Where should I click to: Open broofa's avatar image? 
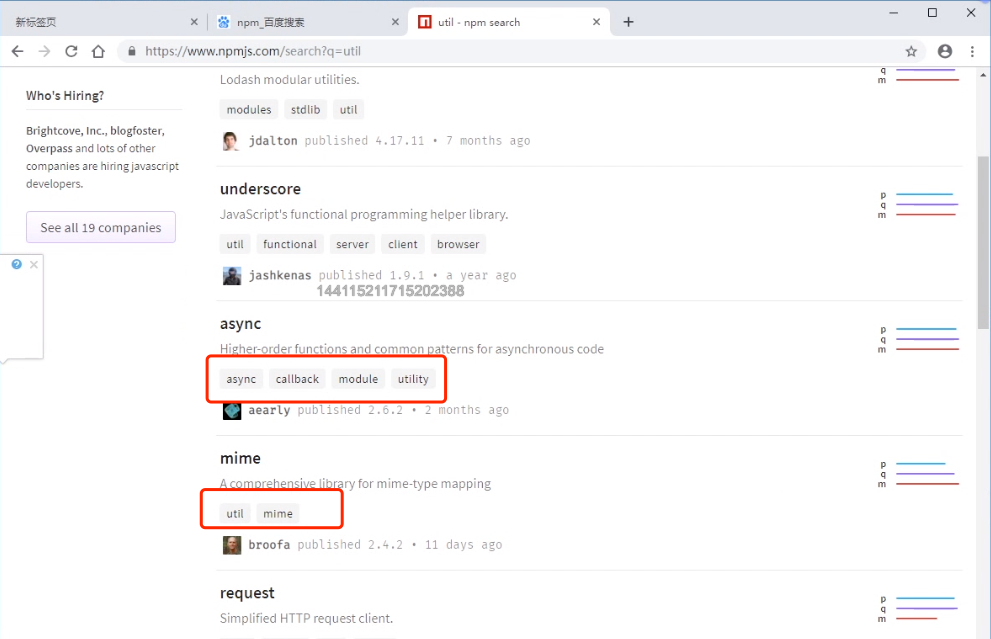click(231, 545)
